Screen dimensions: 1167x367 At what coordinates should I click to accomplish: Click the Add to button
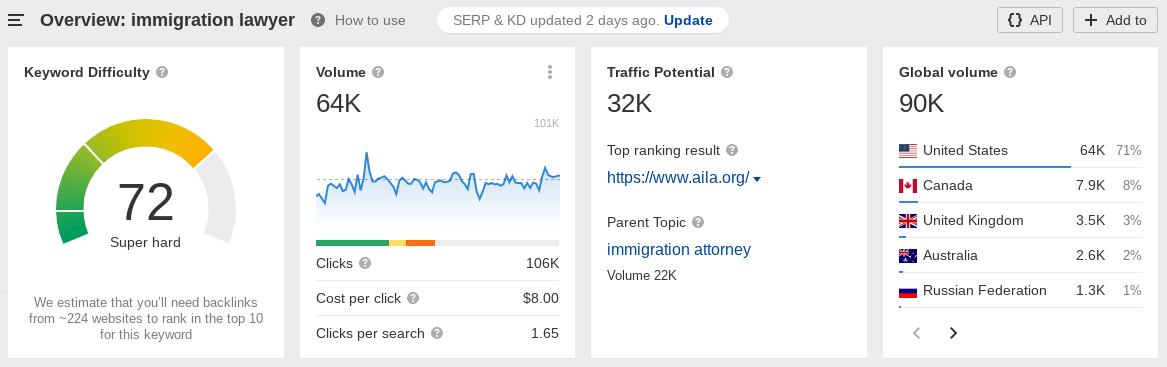pyautogui.click(x=1116, y=20)
